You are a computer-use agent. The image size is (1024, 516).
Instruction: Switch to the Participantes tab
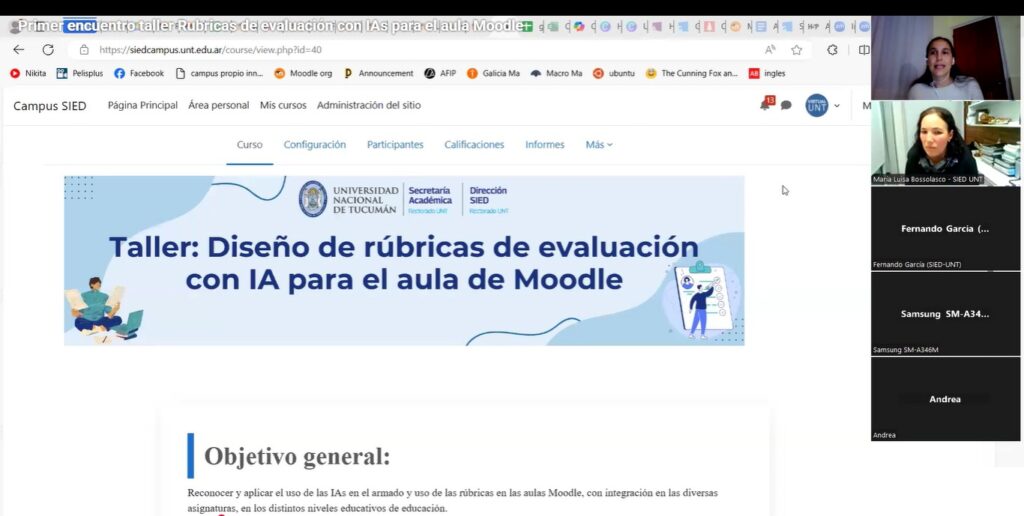tap(395, 145)
